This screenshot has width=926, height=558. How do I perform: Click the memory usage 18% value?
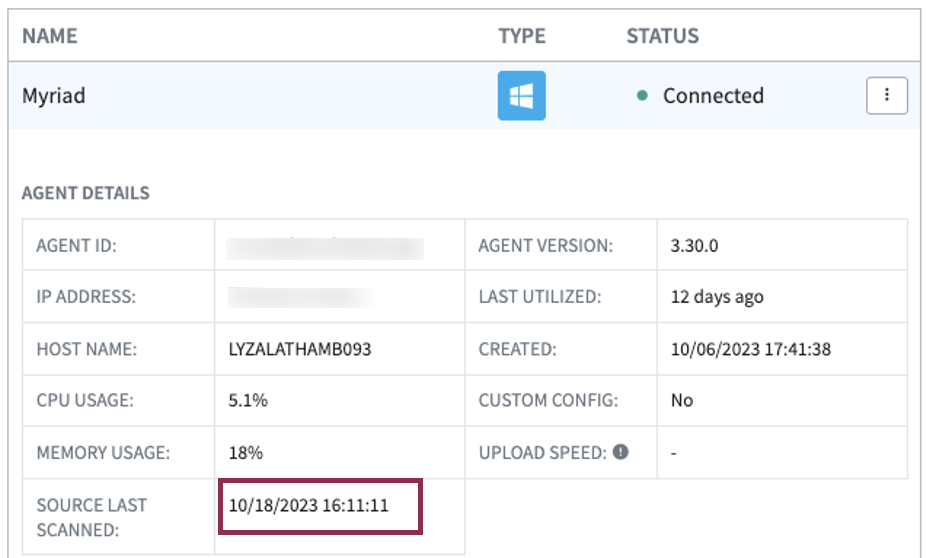pyautogui.click(x=245, y=452)
